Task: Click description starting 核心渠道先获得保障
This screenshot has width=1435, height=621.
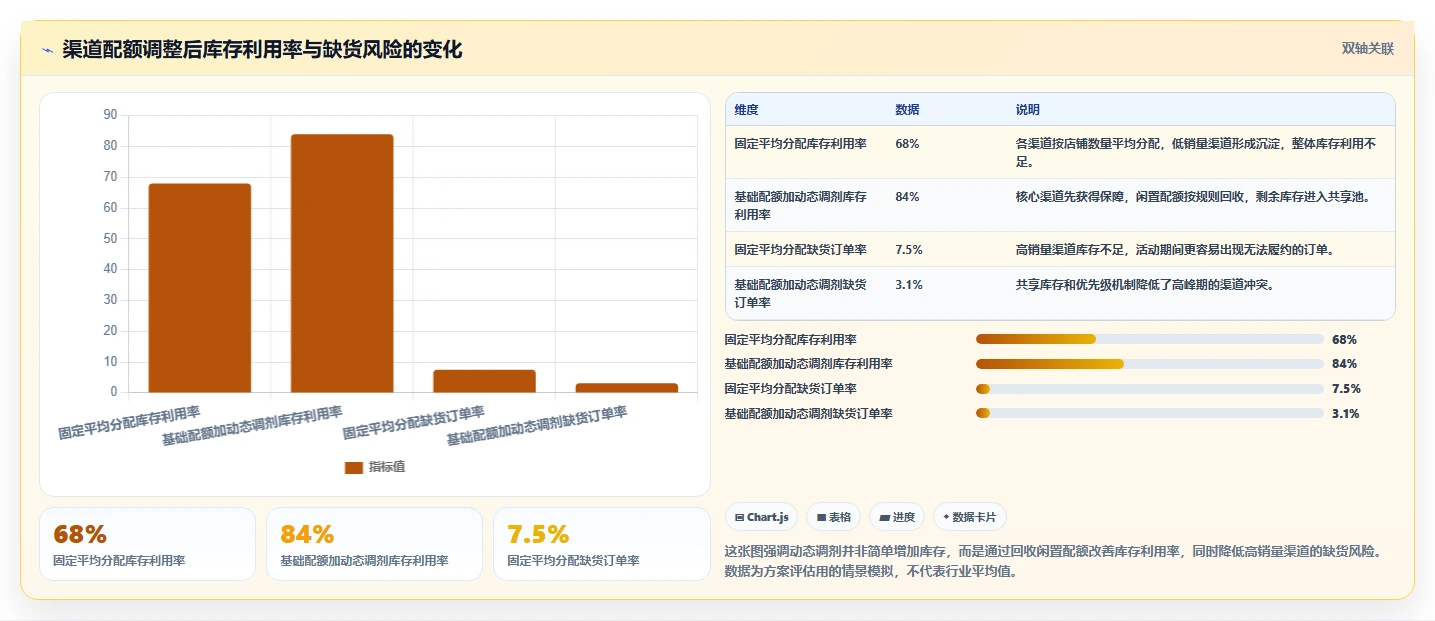Action: tap(1192, 197)
